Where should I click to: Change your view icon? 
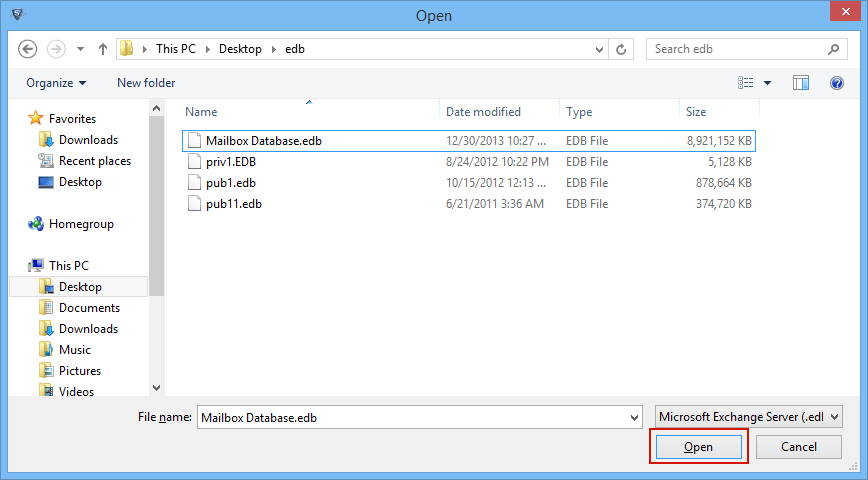(746, 82)
